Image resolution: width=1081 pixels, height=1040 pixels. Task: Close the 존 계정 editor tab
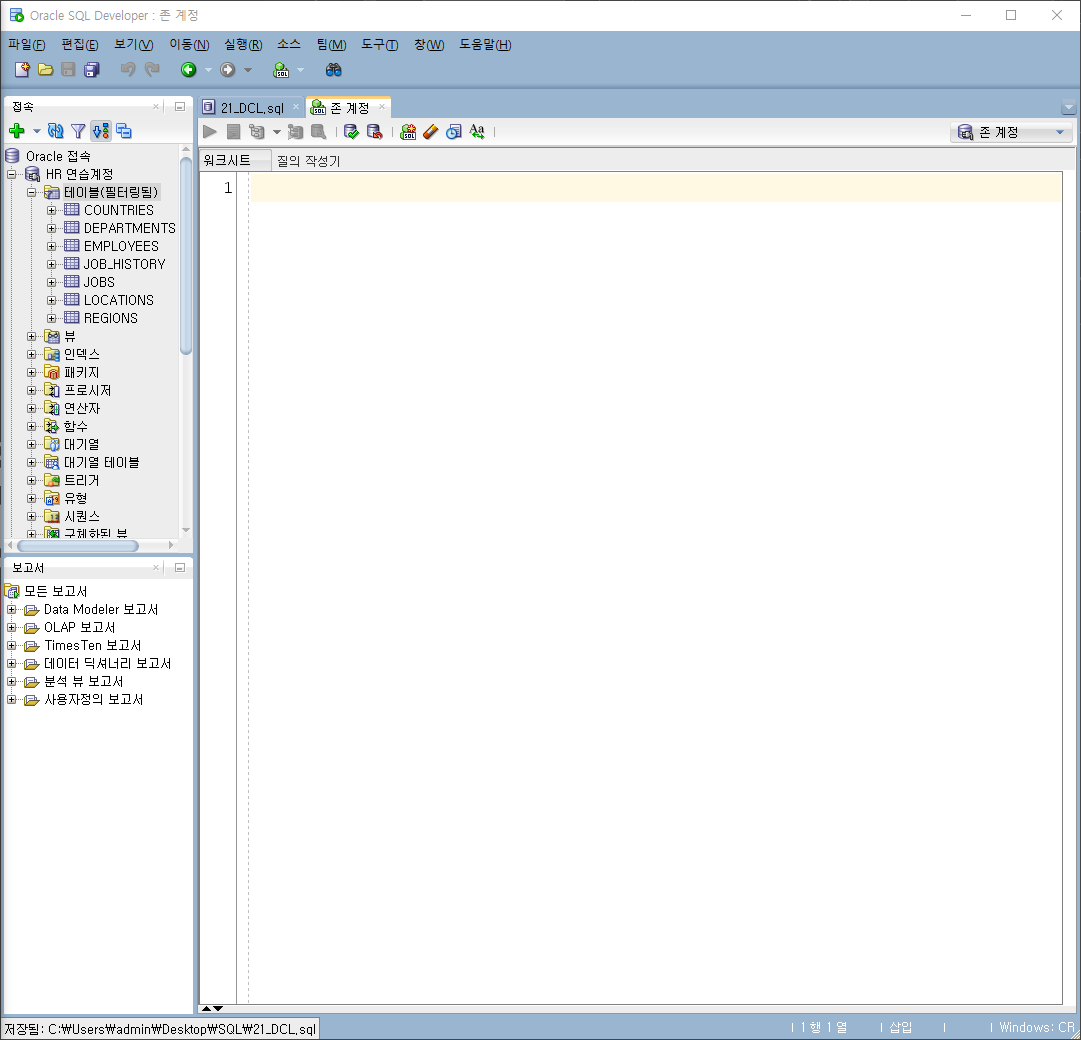382,107
